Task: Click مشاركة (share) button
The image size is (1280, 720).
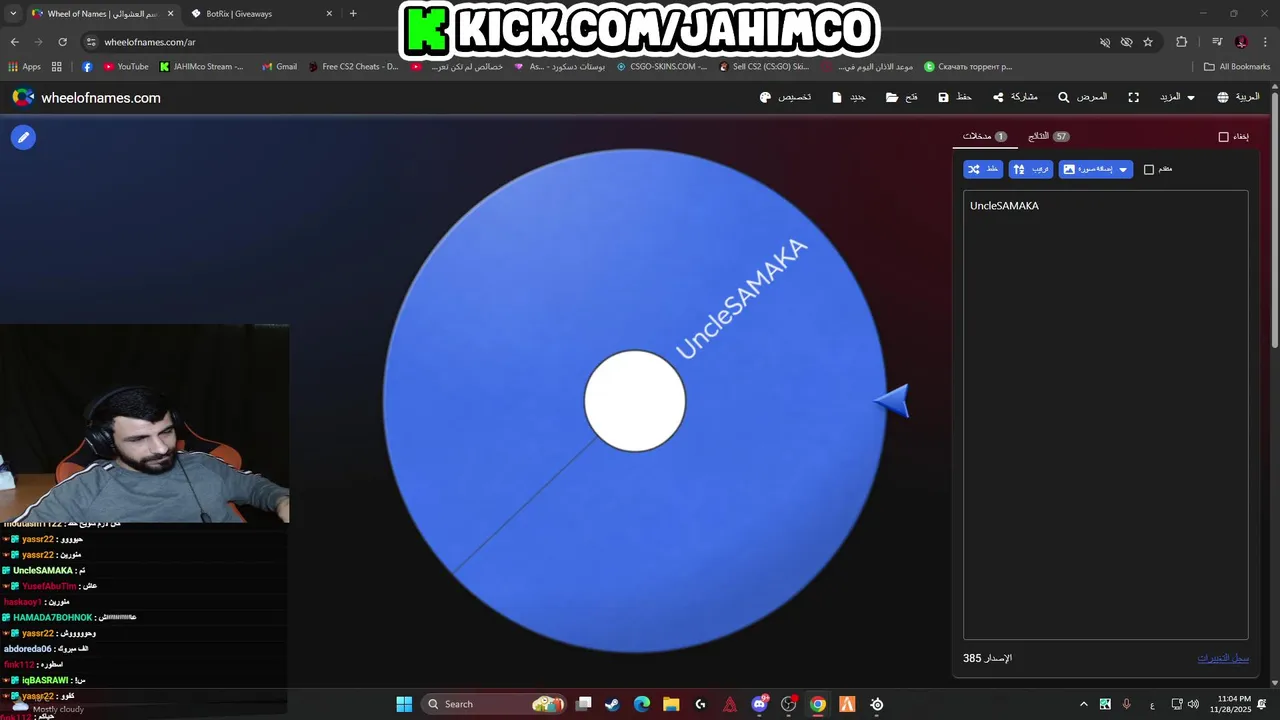Action: coord(1015,98)
